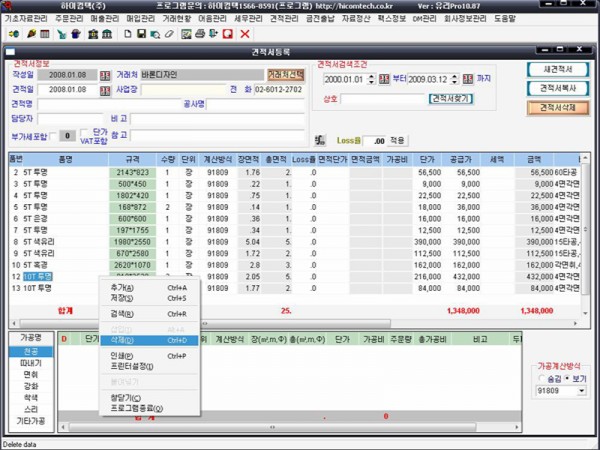
Task: Click the 견적서복사 button
Action: 558,88
